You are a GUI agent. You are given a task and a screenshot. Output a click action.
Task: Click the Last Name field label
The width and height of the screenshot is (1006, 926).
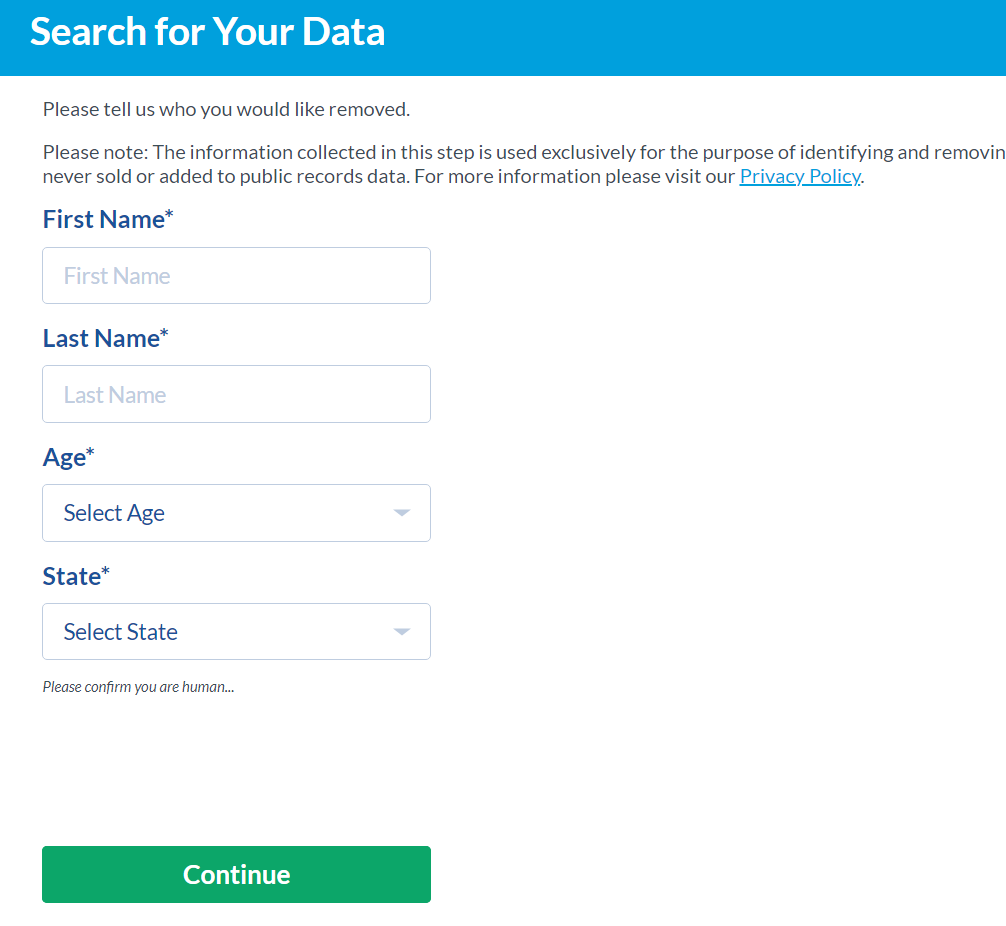(101, 338)
